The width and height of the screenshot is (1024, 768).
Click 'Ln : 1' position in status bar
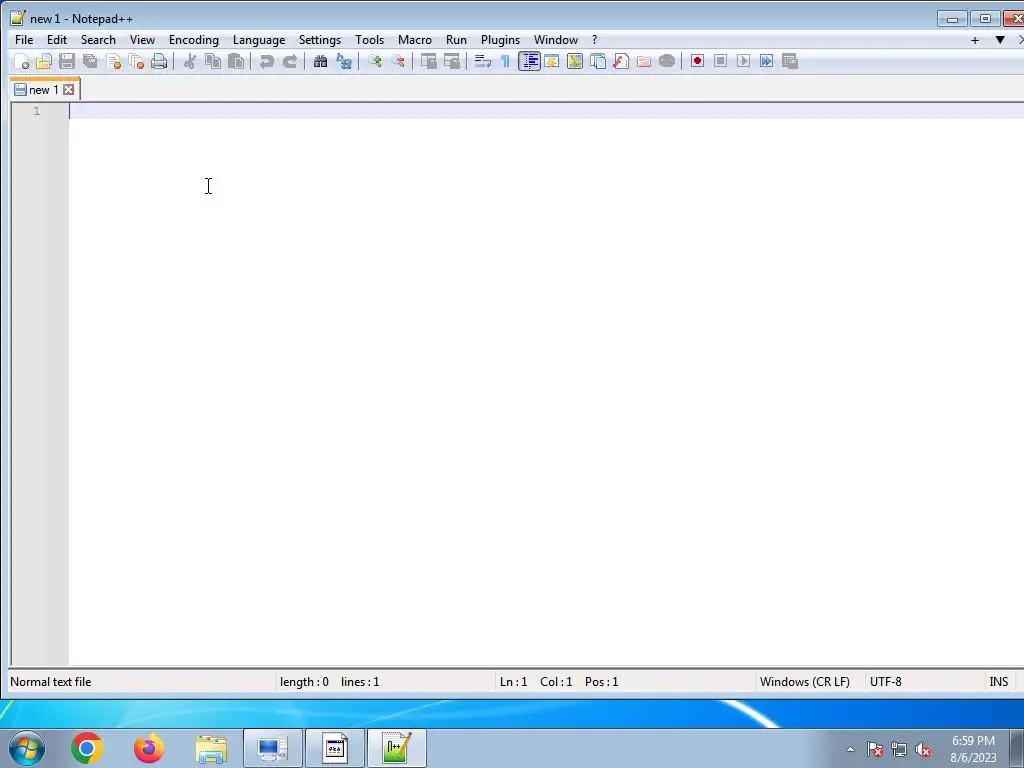(x=513, y=682)
